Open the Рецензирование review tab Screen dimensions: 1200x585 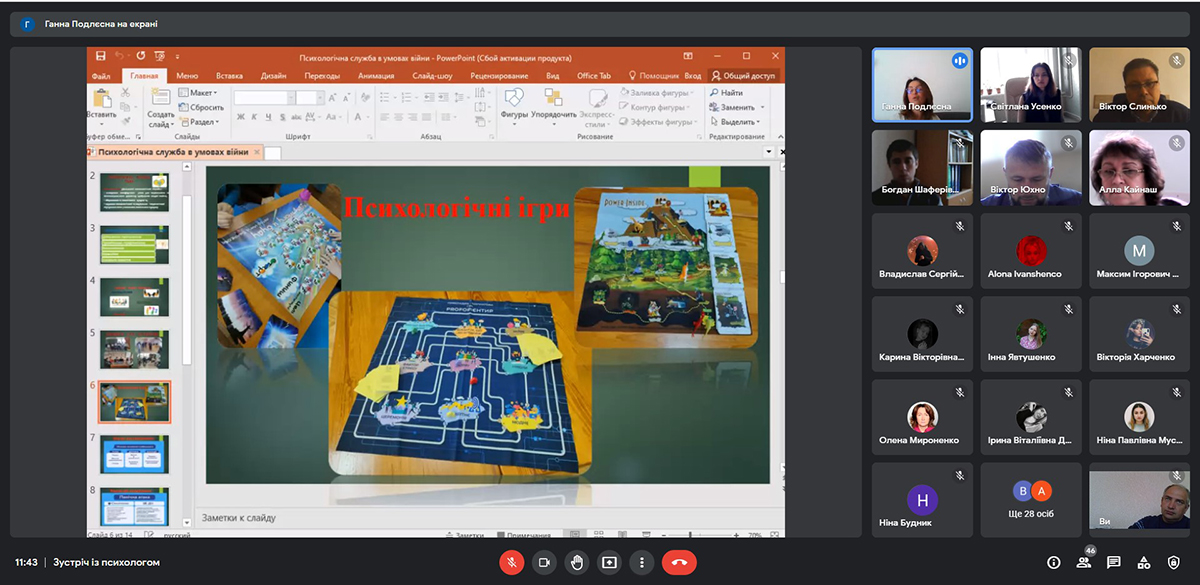[501, 76]
